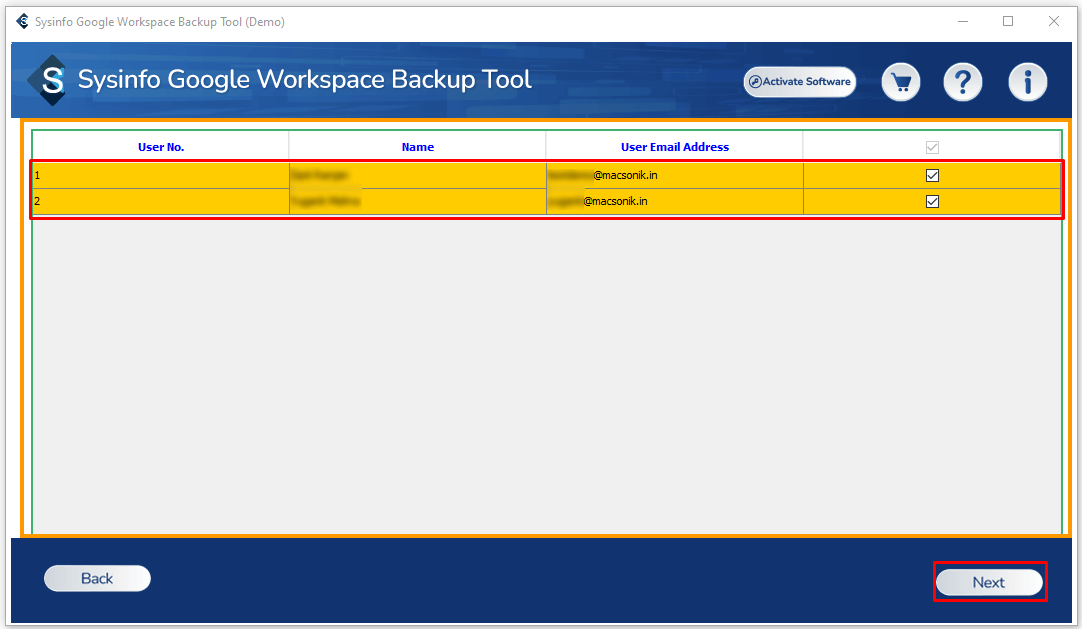Go back with the Back button

[97, 578]
